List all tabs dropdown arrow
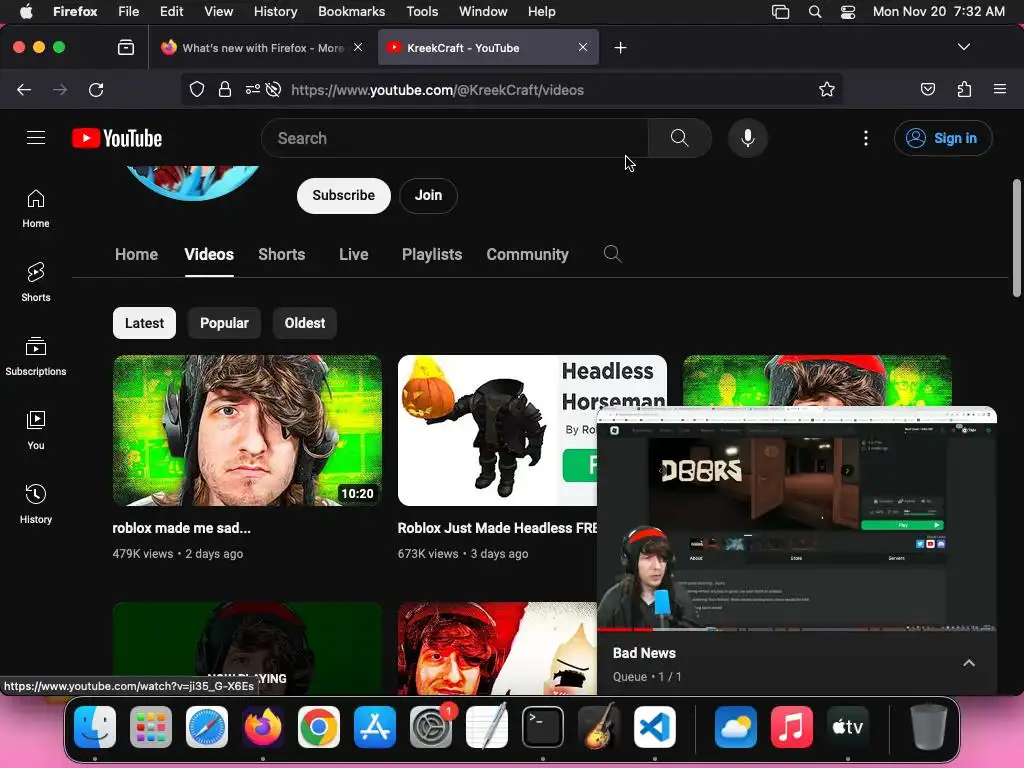Viewport: 1024px width, 768px height. tap(963, 47)
